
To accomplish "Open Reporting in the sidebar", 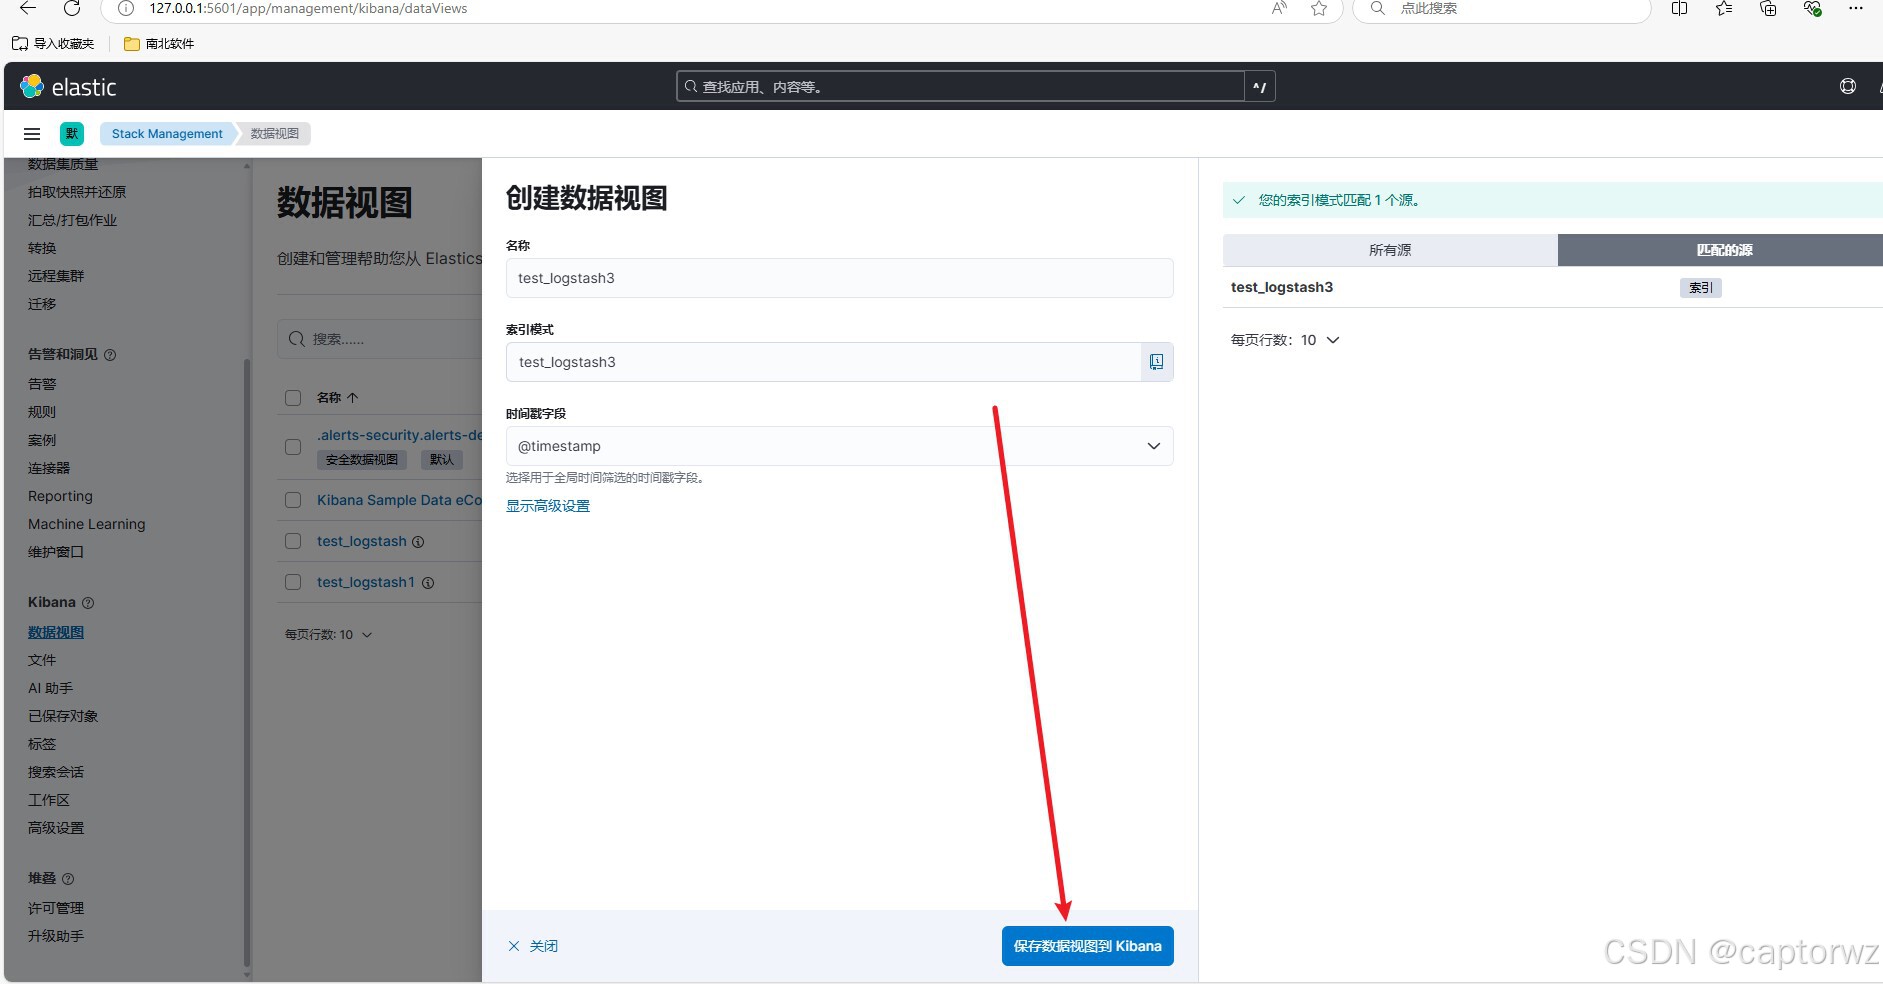I will (x=60, y=496).
